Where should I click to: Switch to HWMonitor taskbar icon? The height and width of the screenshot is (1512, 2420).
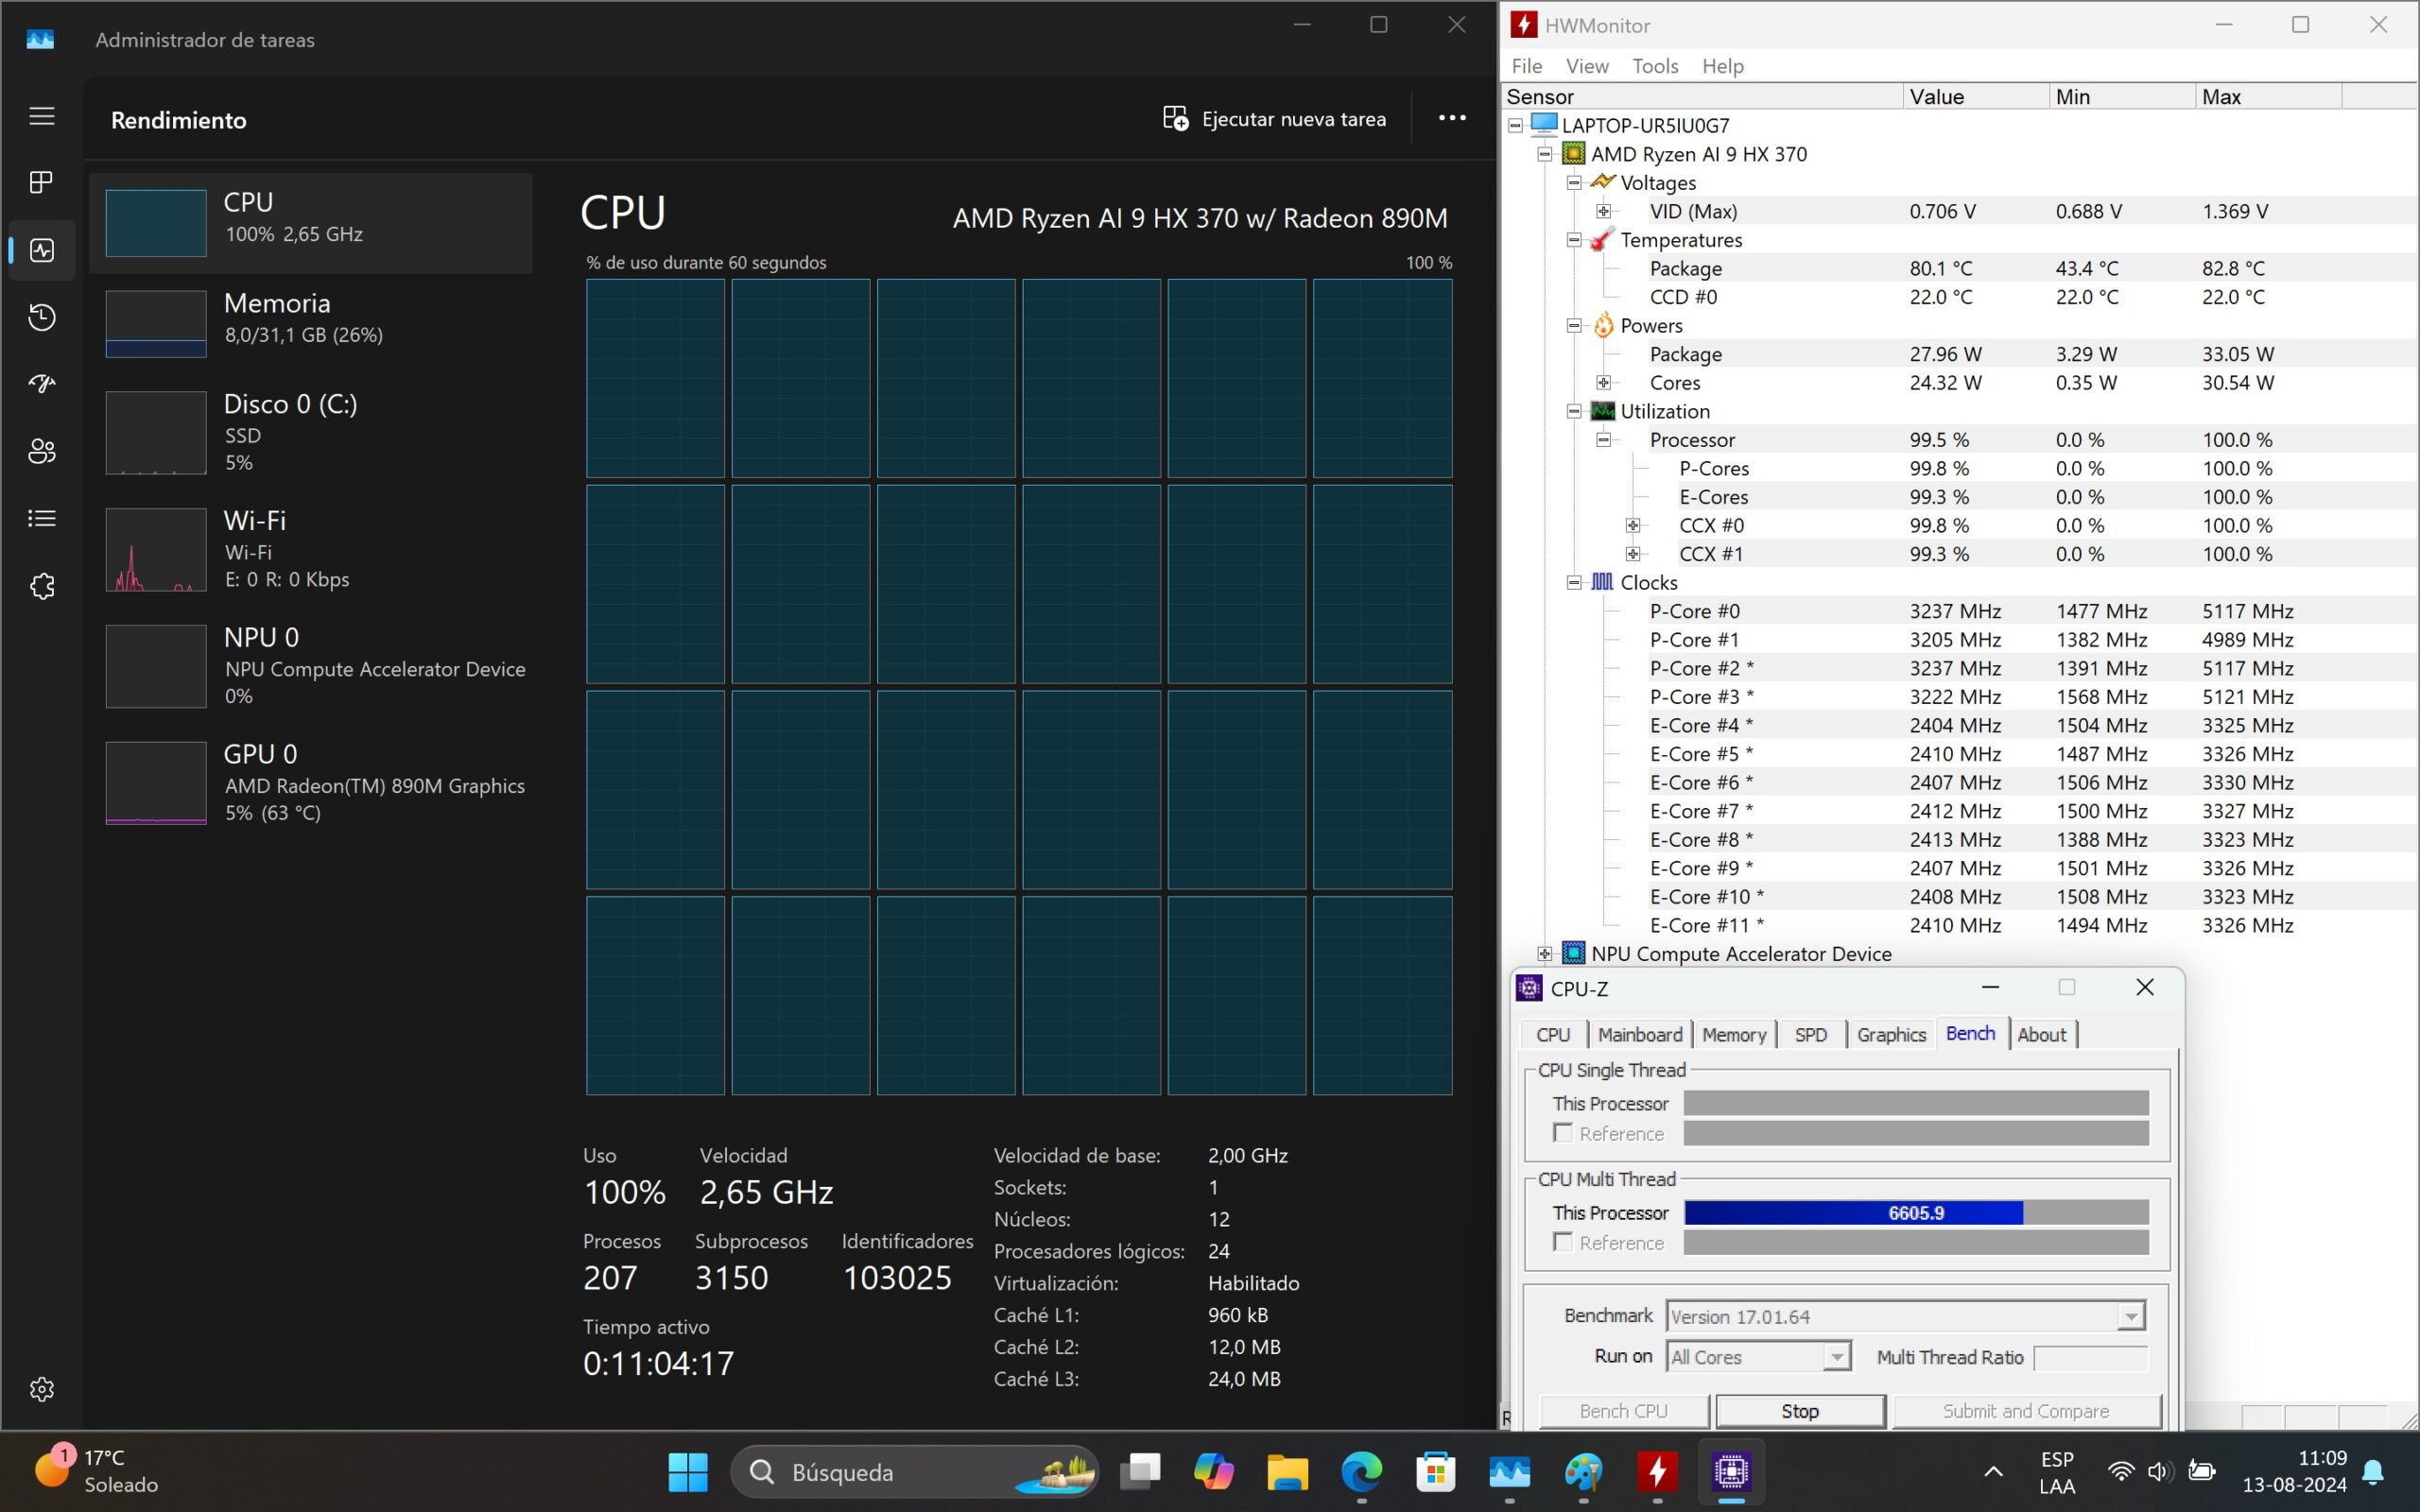coord(1657,1472)
